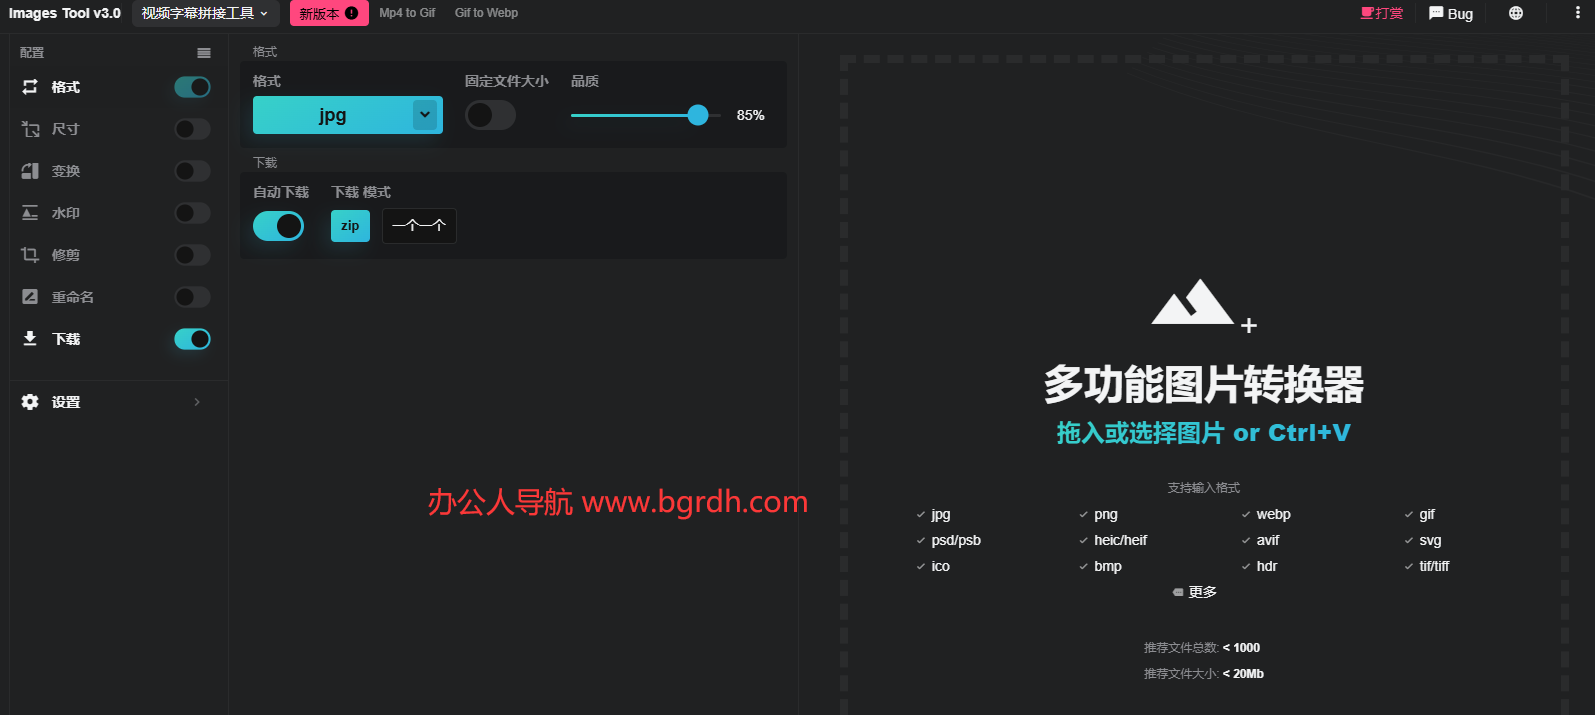The width and height of the screenshot is (1595, 715).
Task: Enable the 固定文件大小 switch
Action: click(490, 115)
